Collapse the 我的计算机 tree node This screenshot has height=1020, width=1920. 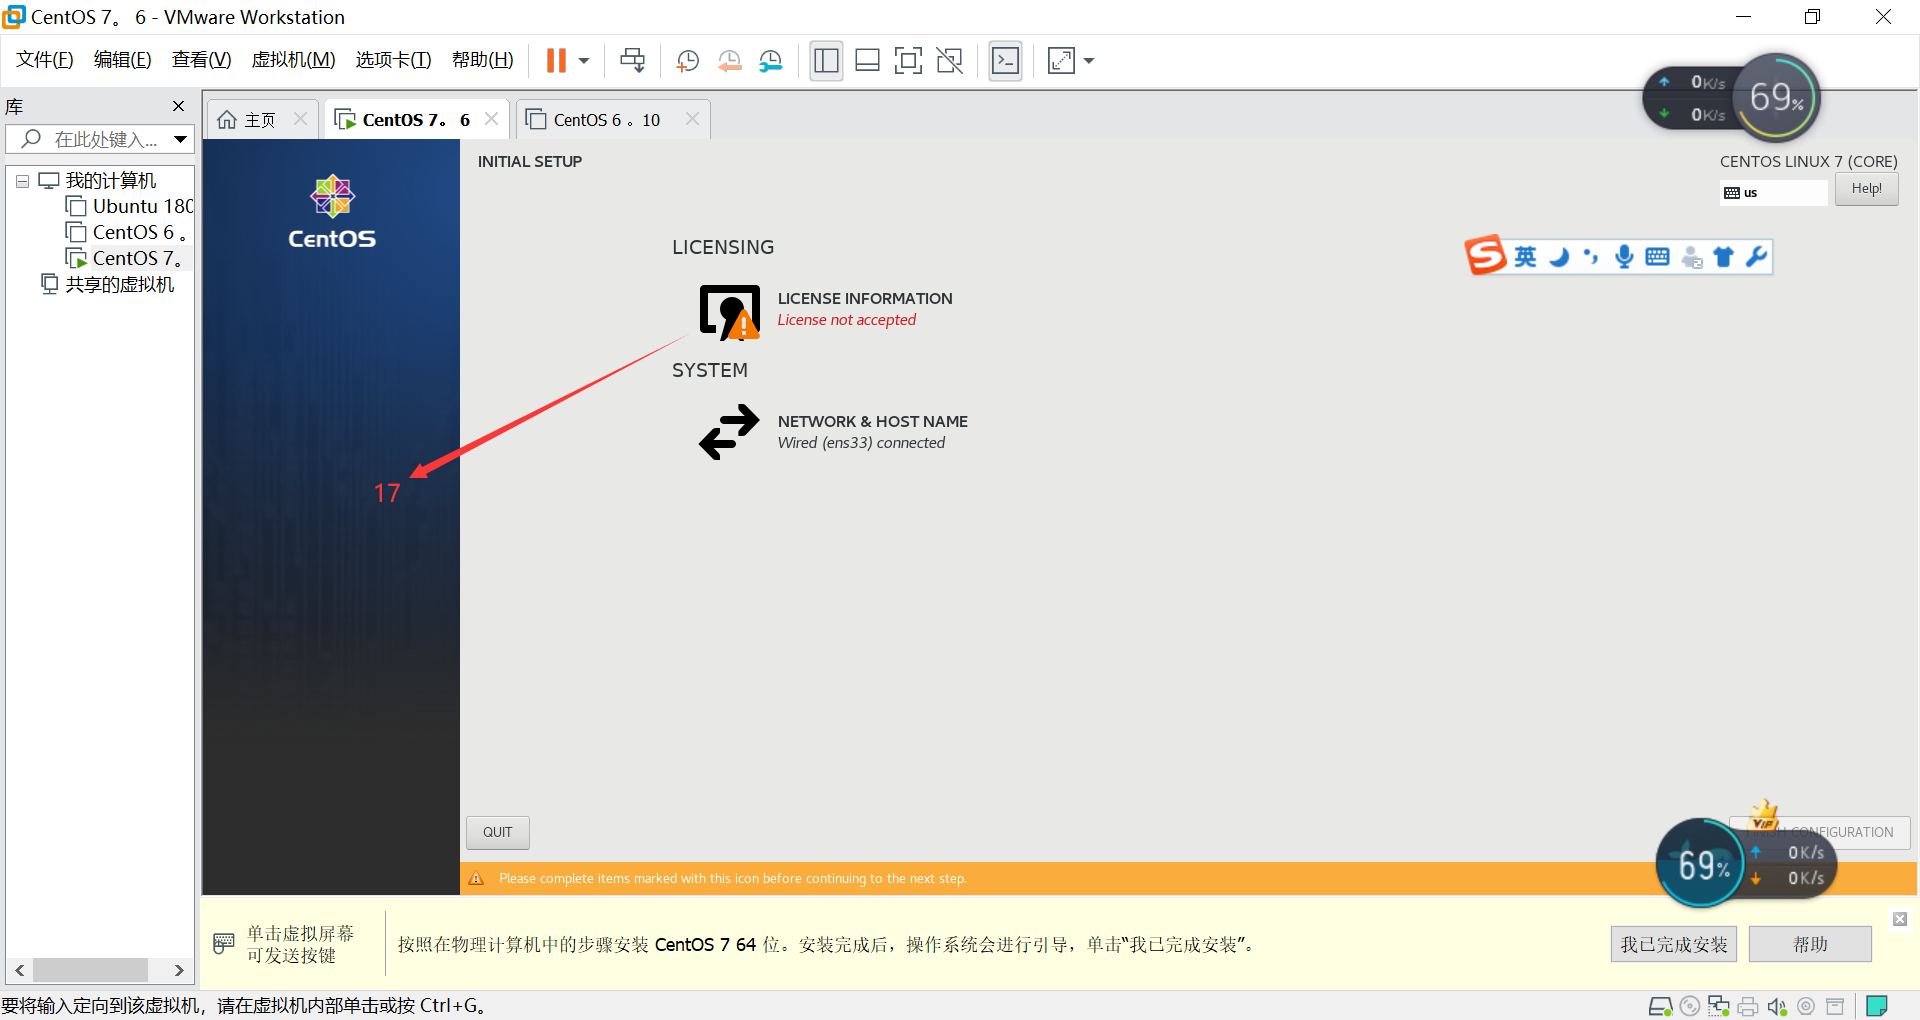click(22, 182)
